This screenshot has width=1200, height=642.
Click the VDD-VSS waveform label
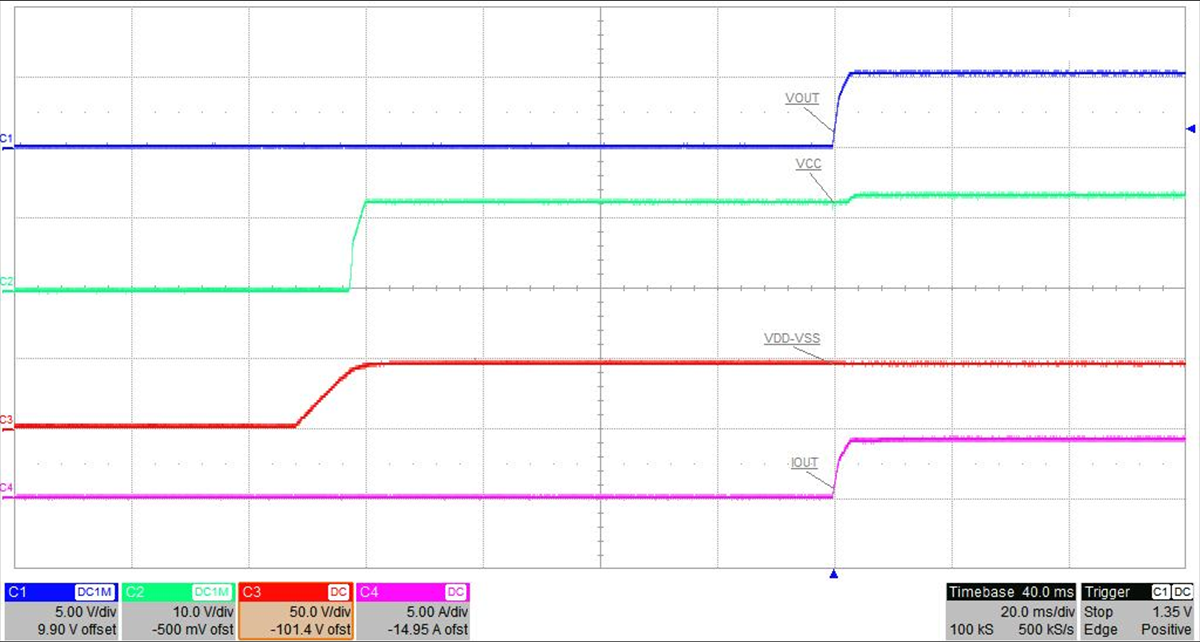(791, 339)
